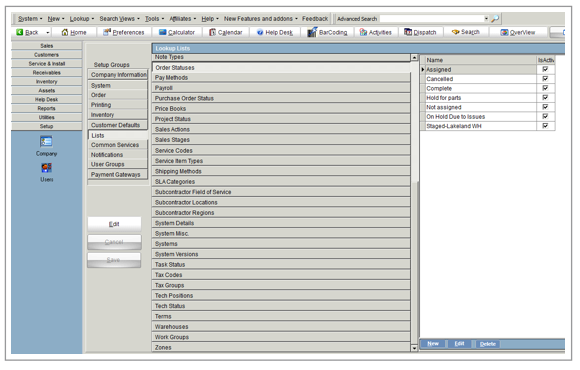Viewport: 580px width, 370px height.
Task: Uncheck IsActive for Assigned
Action: point(545,69)
